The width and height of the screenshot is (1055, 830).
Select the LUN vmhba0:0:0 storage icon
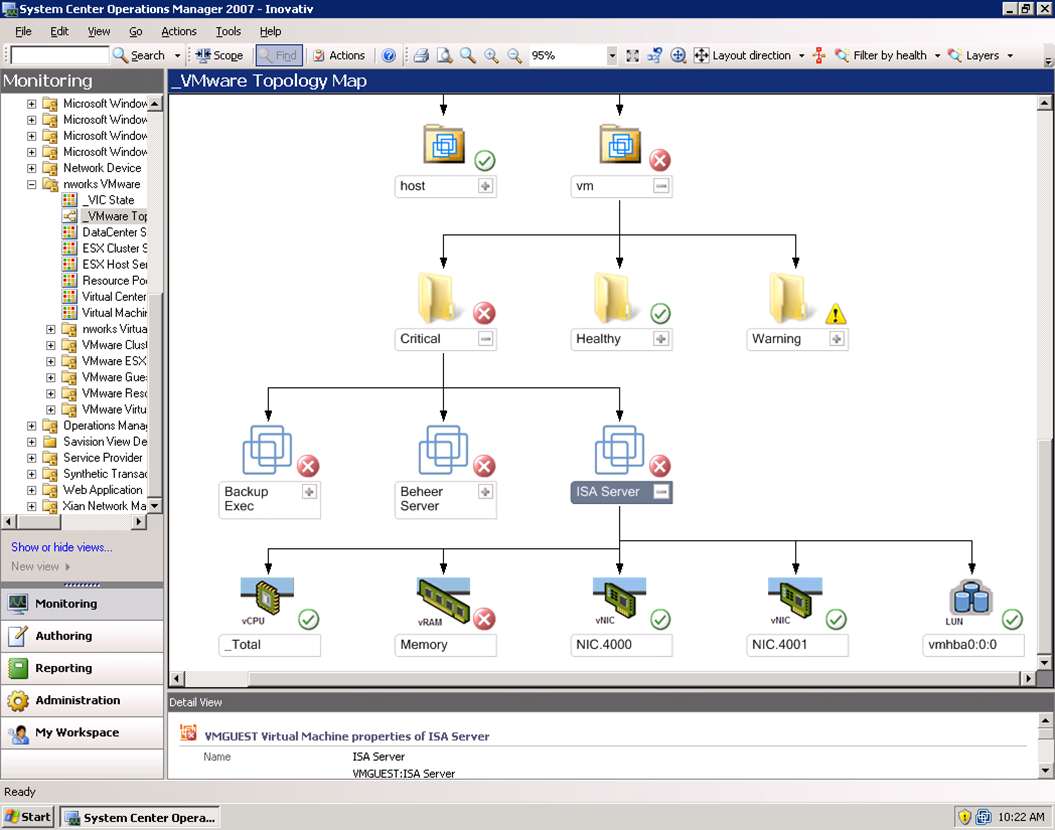coord(971,599)
